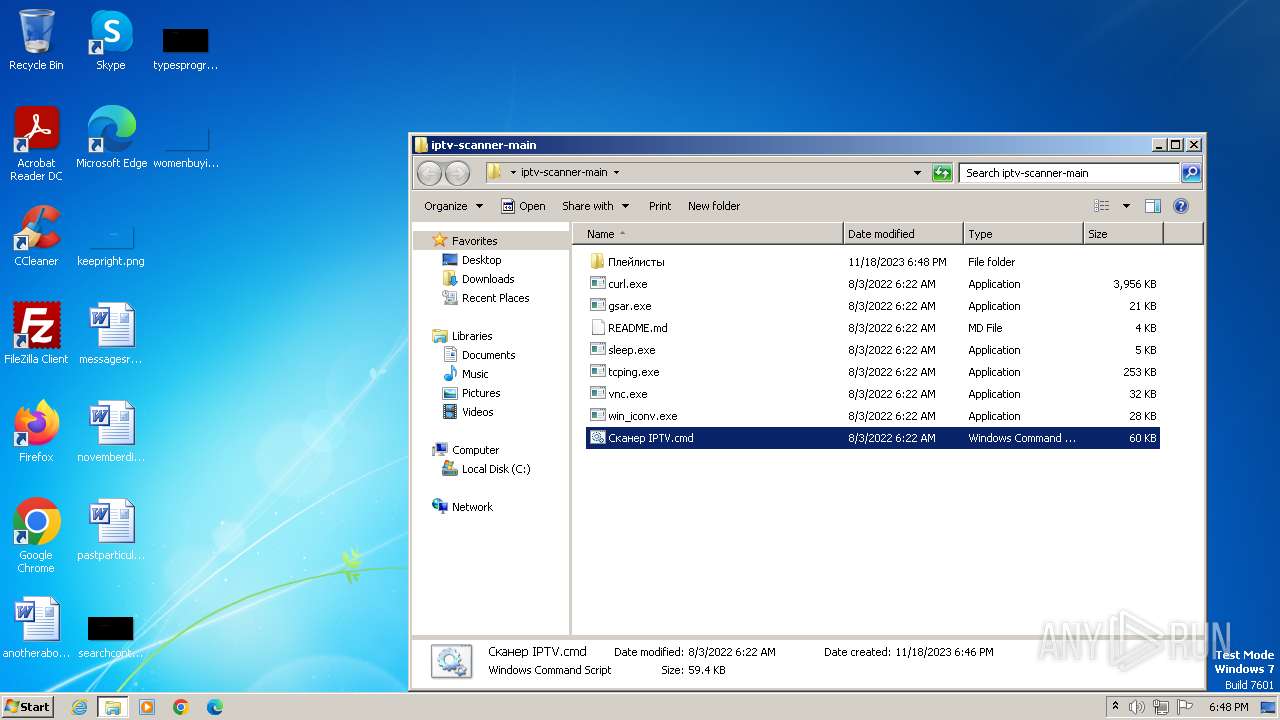Open the Share with dropdown menu
Image resolution: width=1280 pixels, height=720 pixels.
[595, 206]
